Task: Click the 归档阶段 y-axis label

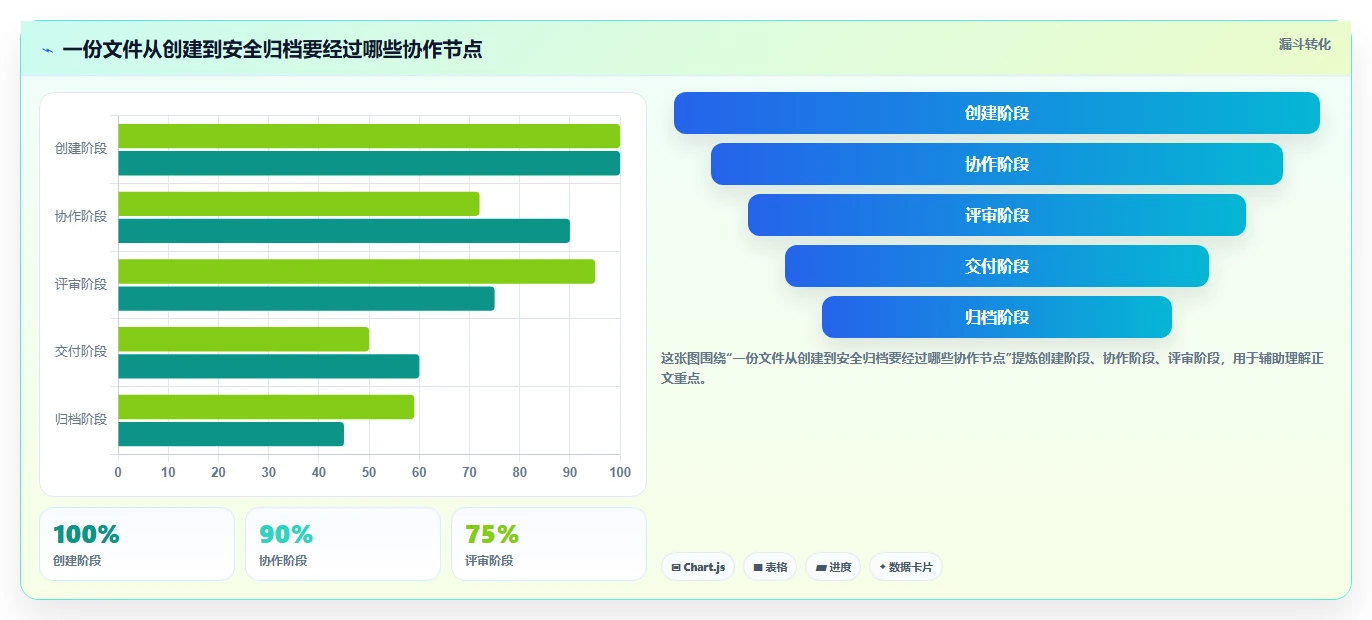Action: point(81,419)
